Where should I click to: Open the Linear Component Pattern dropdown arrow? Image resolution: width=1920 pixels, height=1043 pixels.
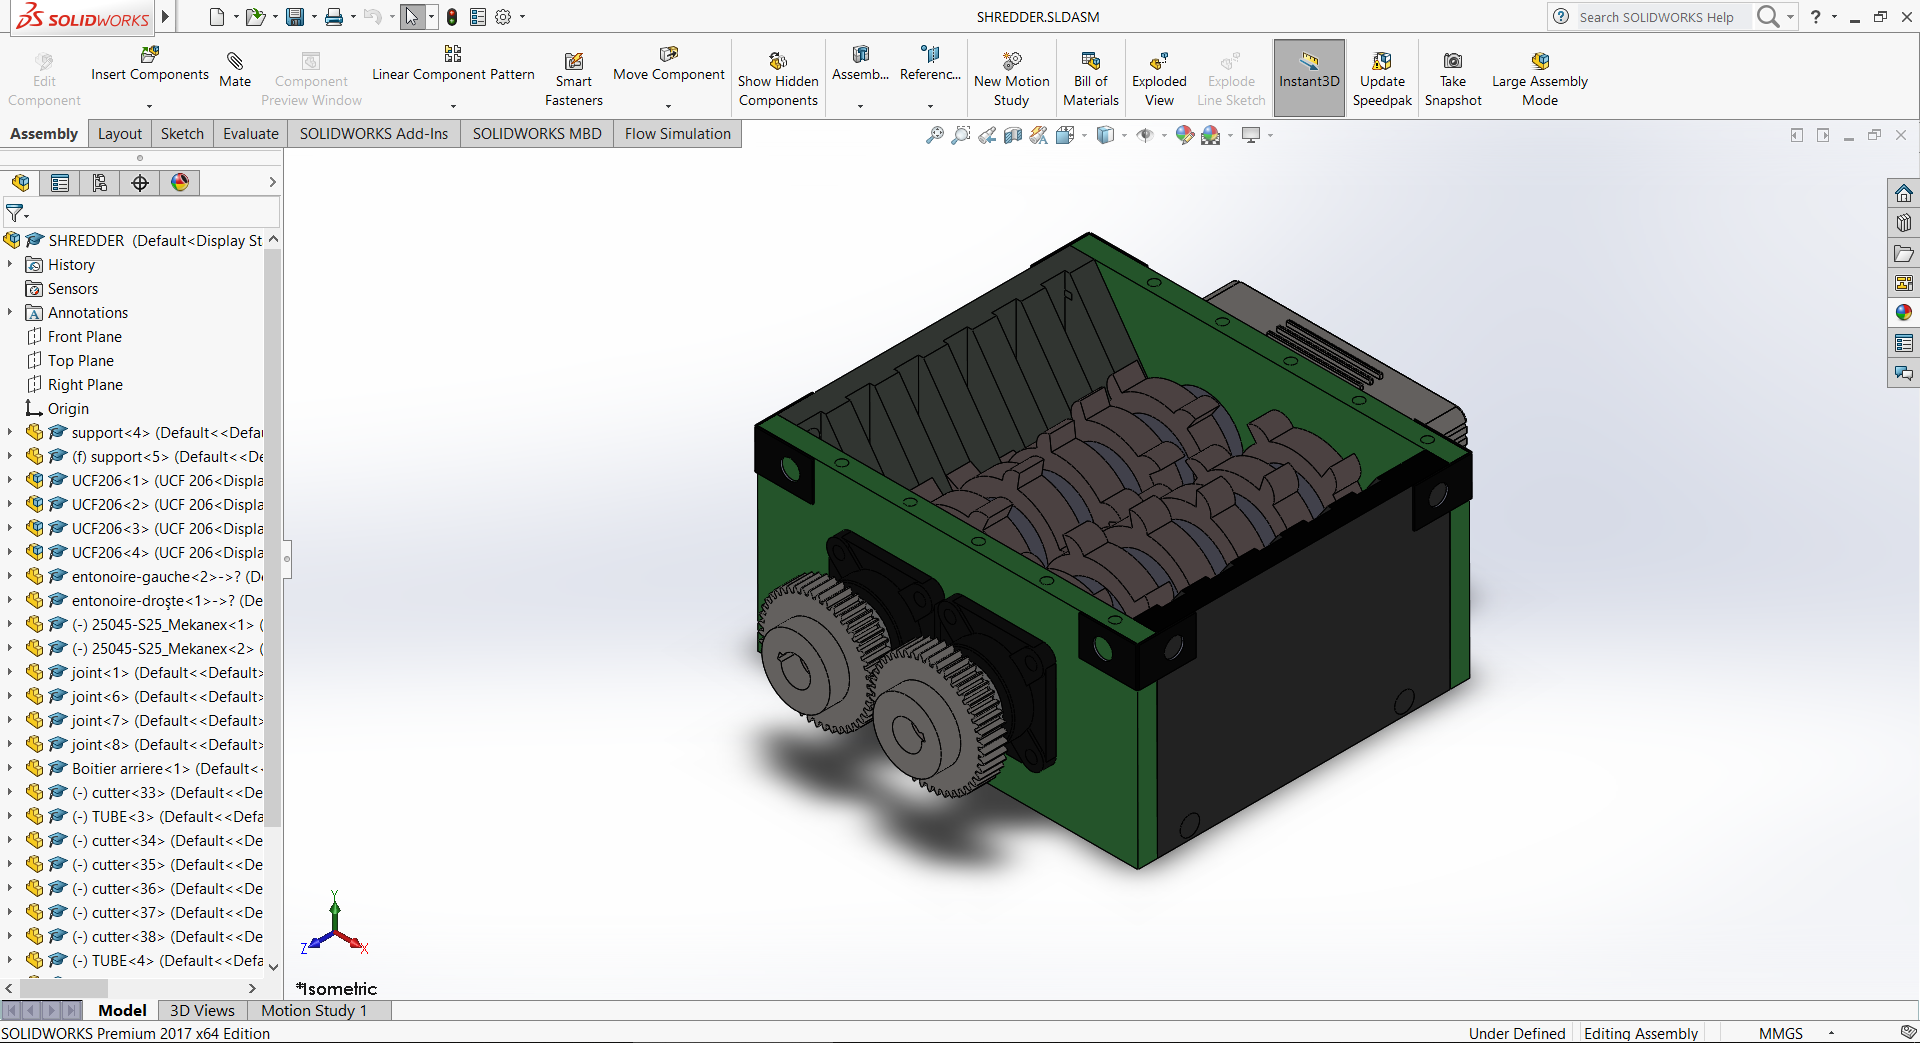pos(453,106)
